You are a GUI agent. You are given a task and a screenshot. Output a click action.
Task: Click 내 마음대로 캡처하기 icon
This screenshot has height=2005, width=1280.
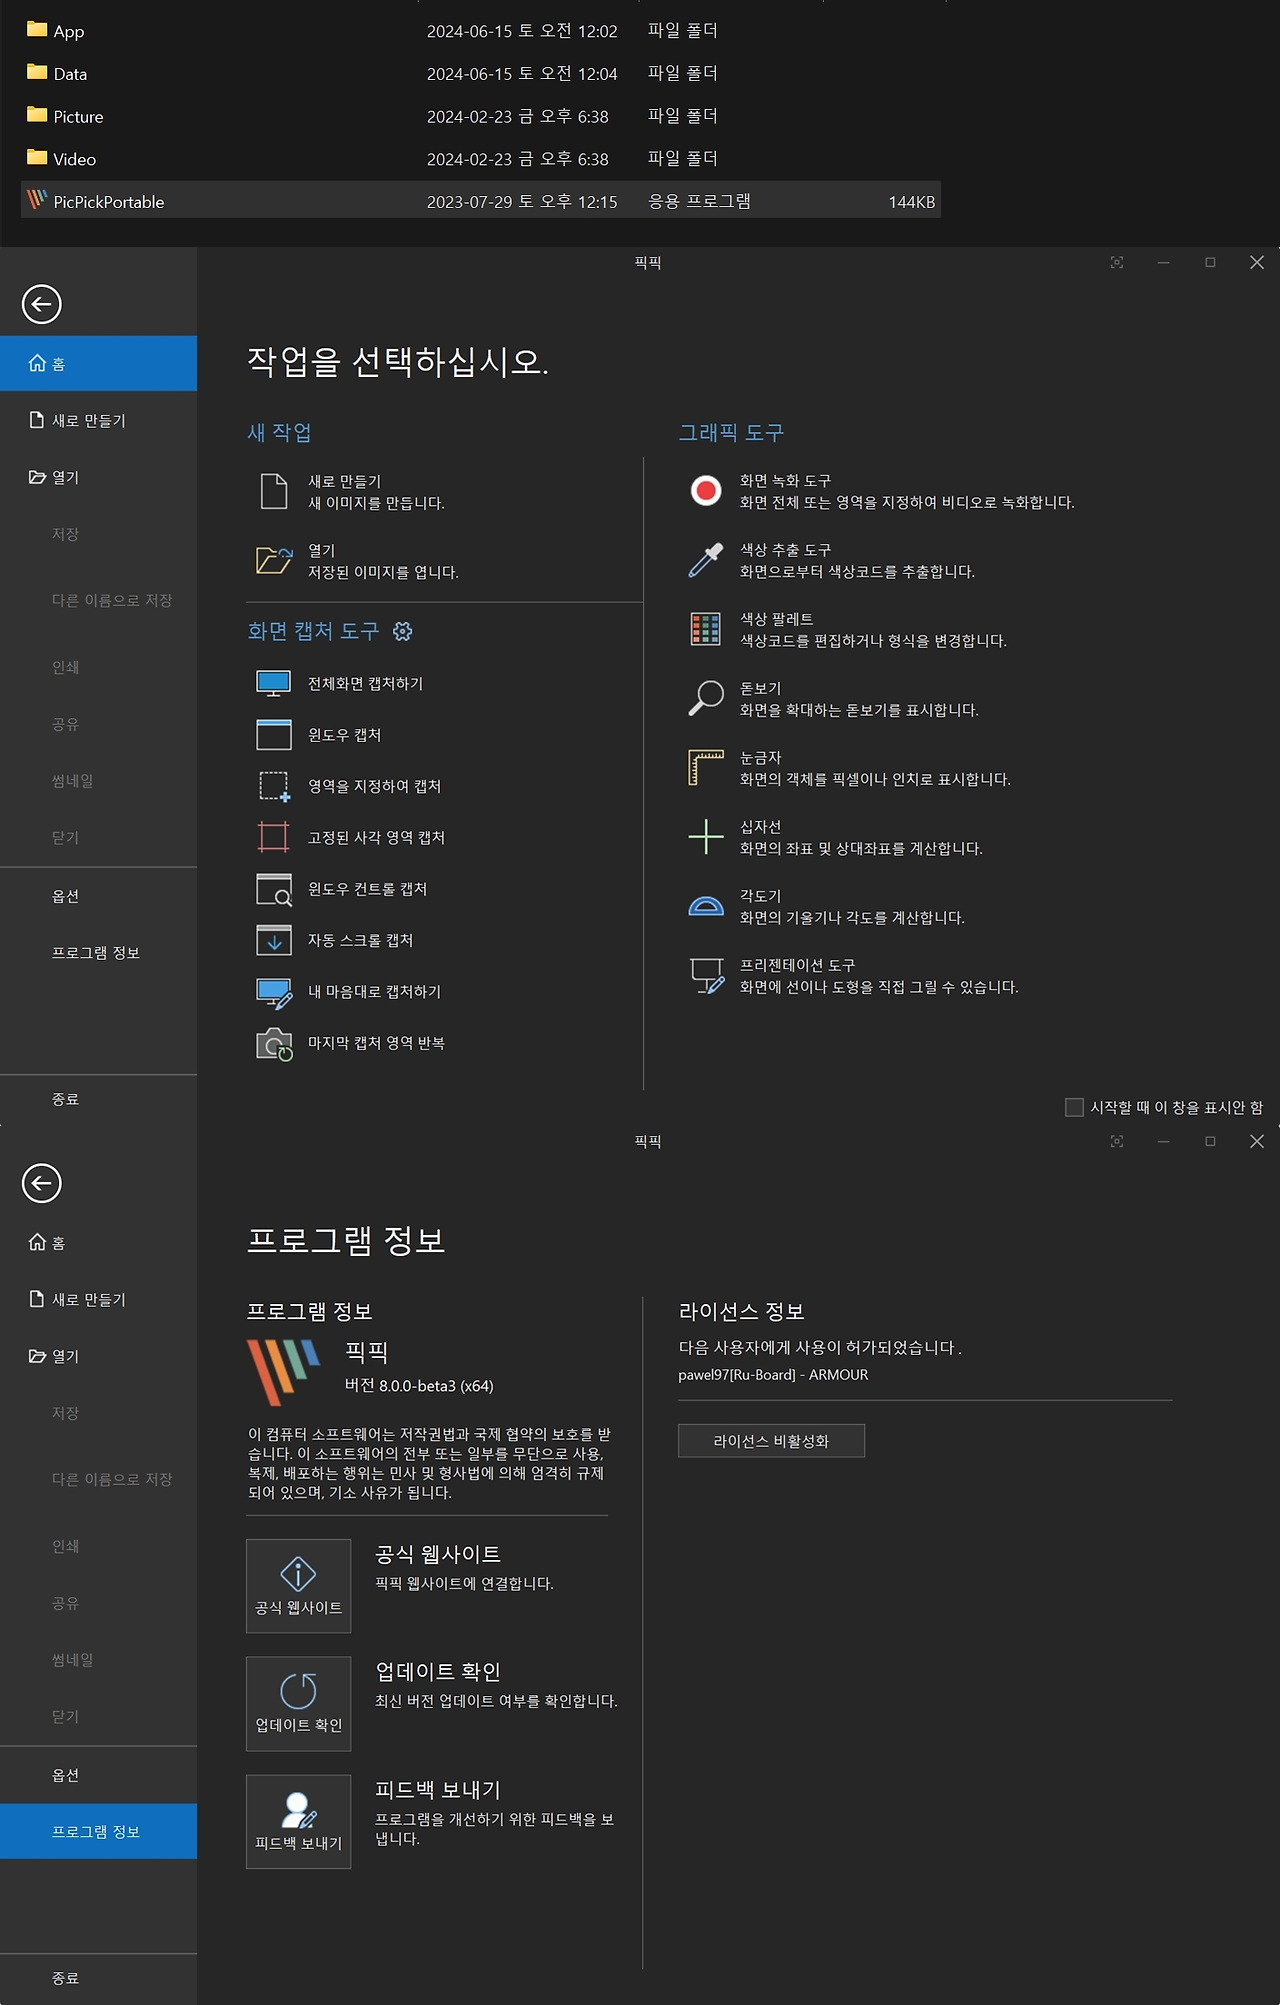pos(274,992)
